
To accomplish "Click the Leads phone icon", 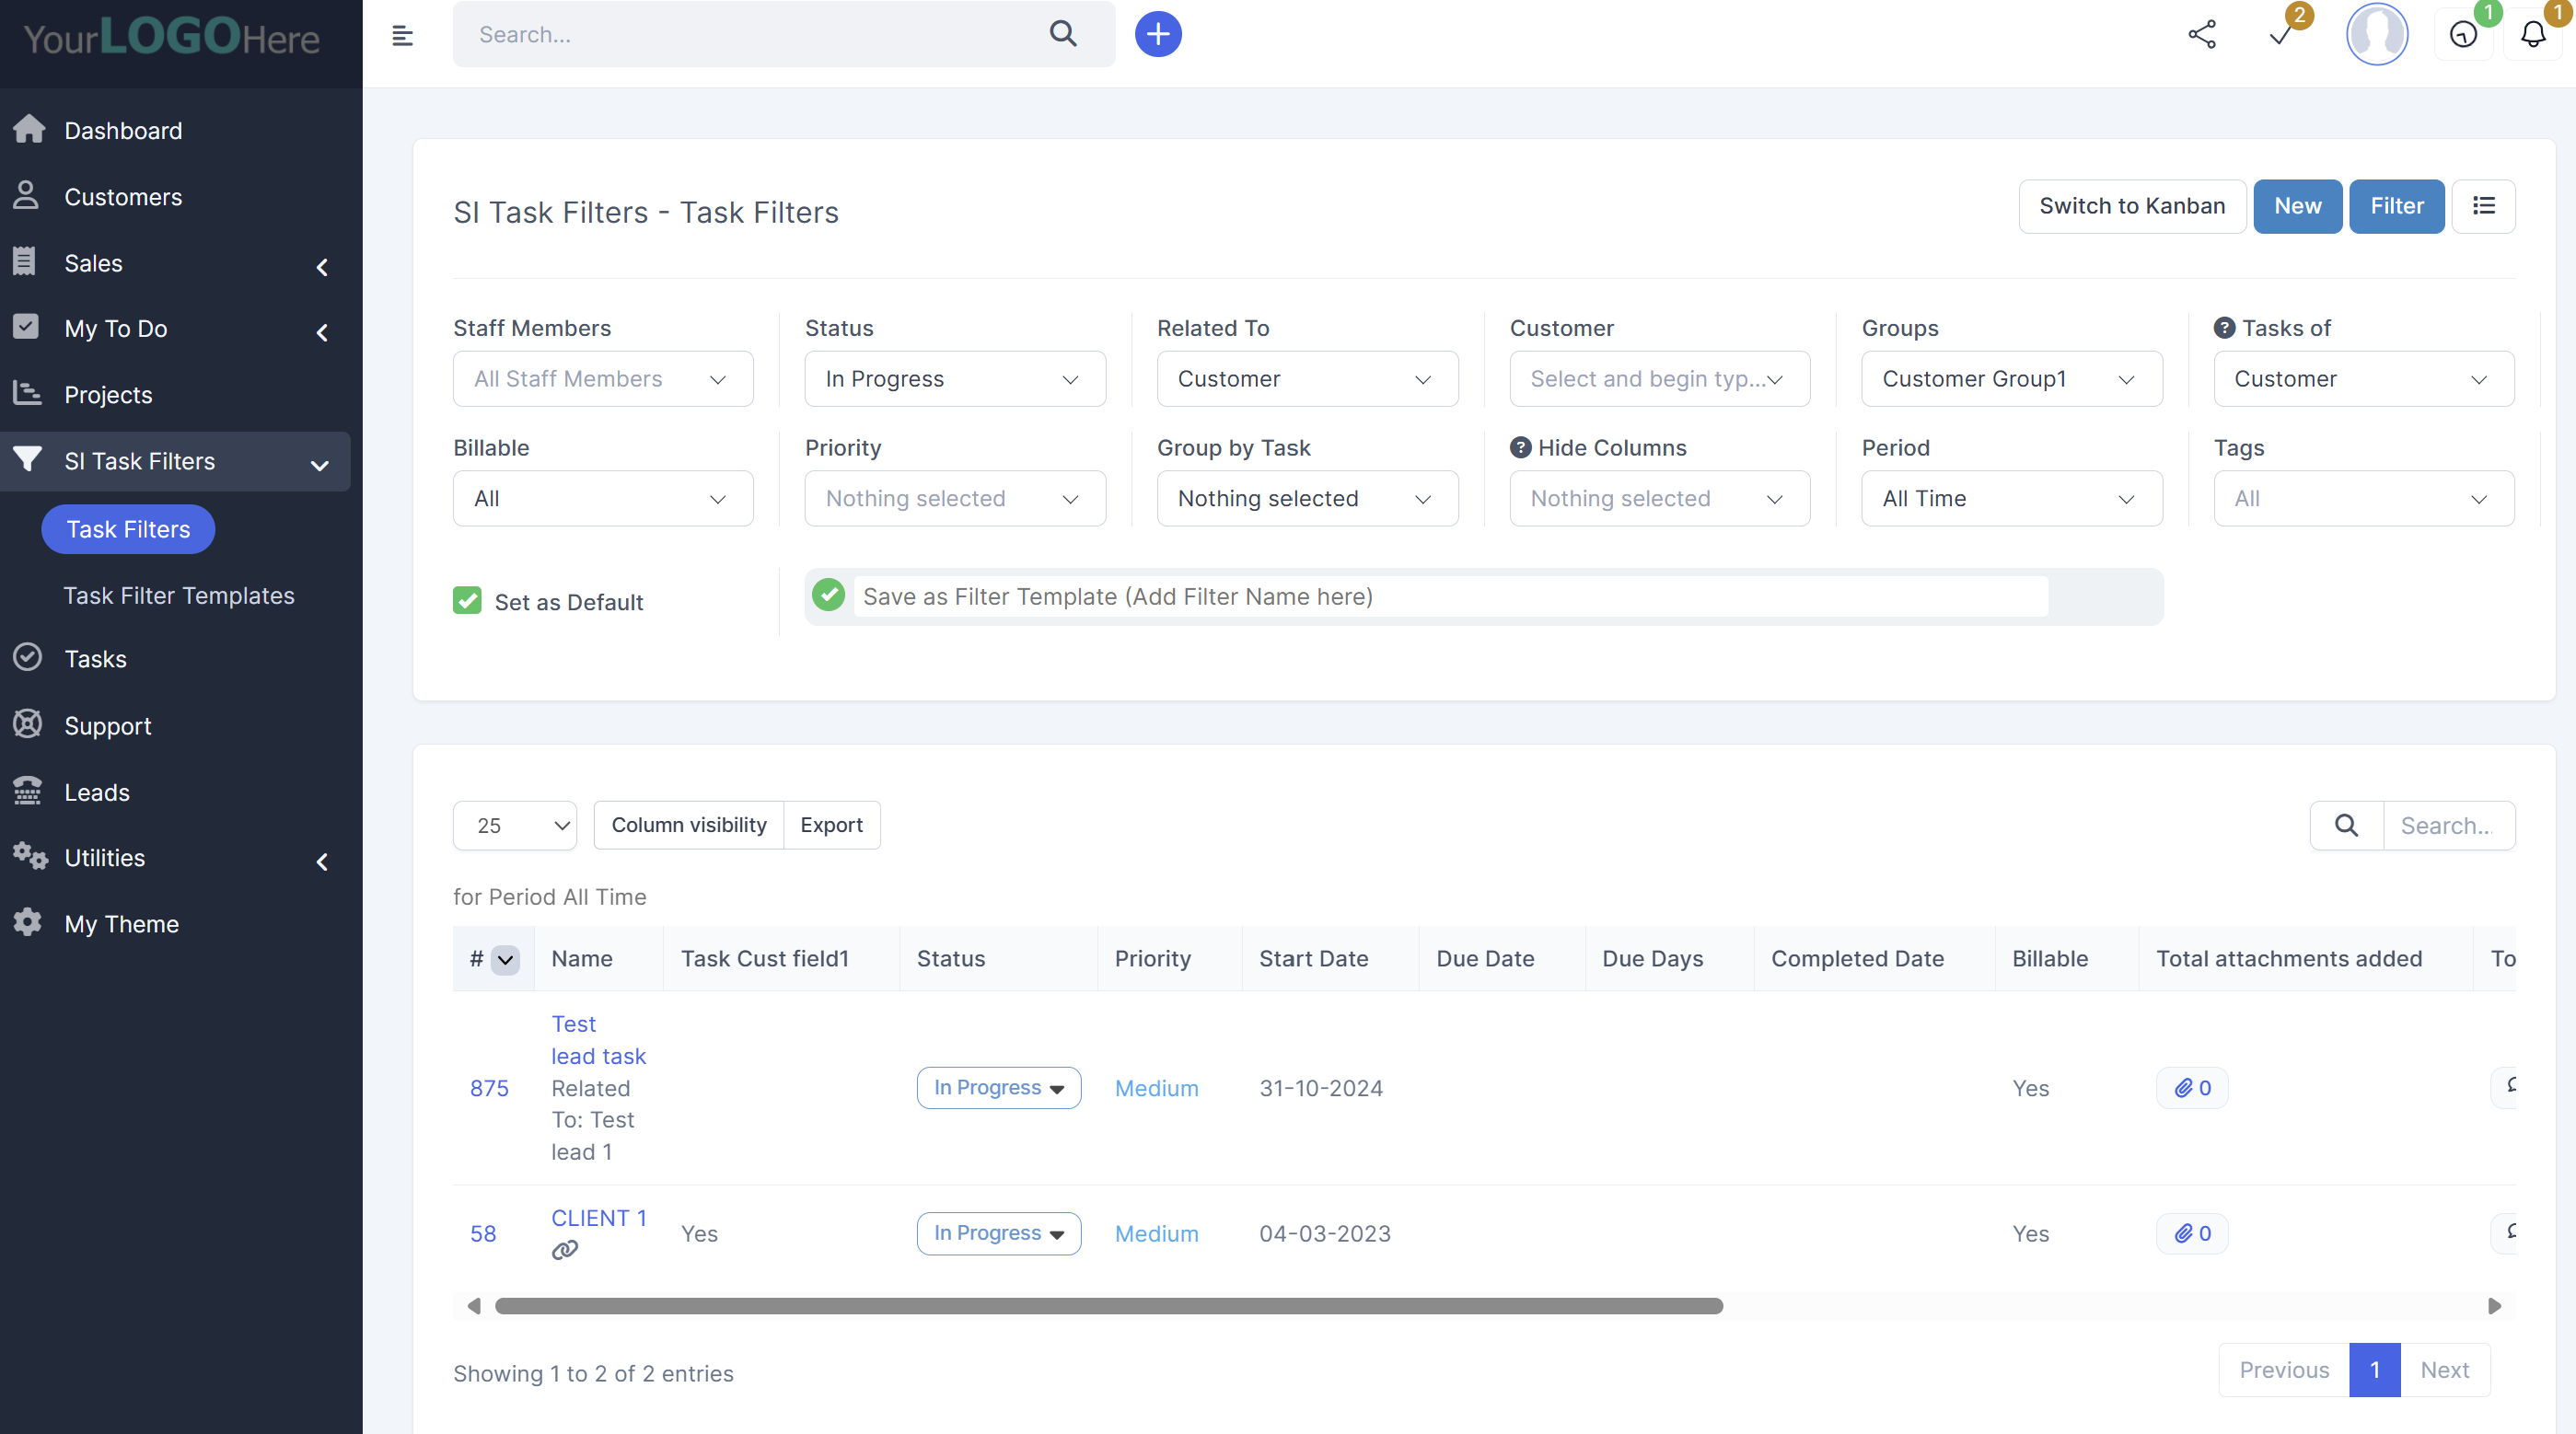I will [27, 791].
